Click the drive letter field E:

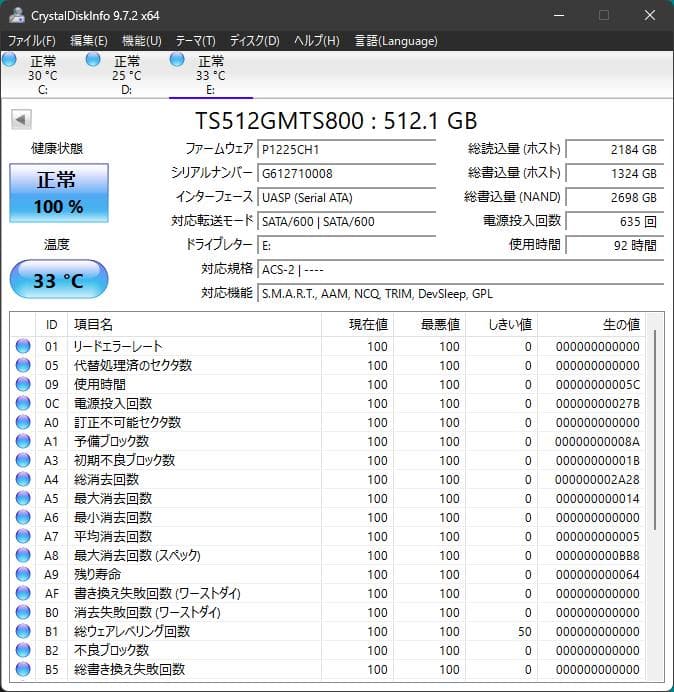[347, 245]
